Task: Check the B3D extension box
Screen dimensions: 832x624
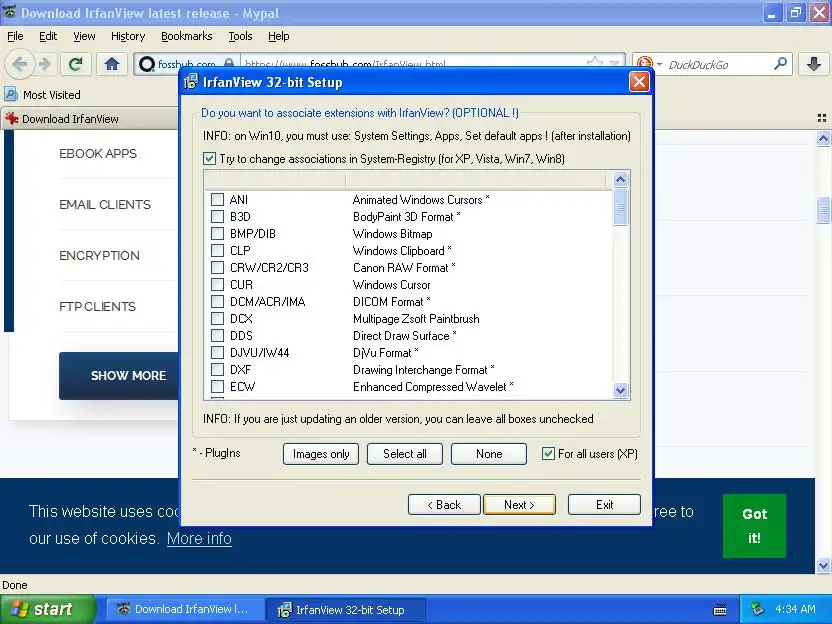Action: pyautogui.click(x=217, y=216)
